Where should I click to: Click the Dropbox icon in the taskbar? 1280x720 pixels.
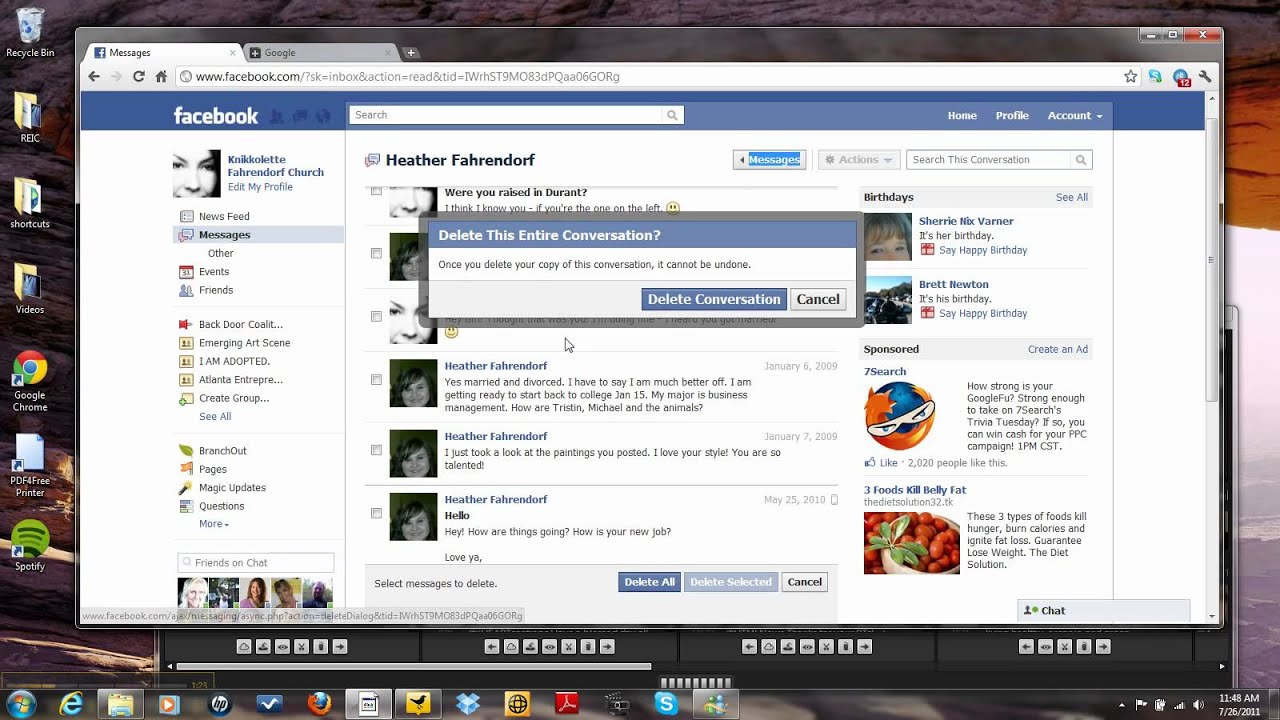[468, 704]
